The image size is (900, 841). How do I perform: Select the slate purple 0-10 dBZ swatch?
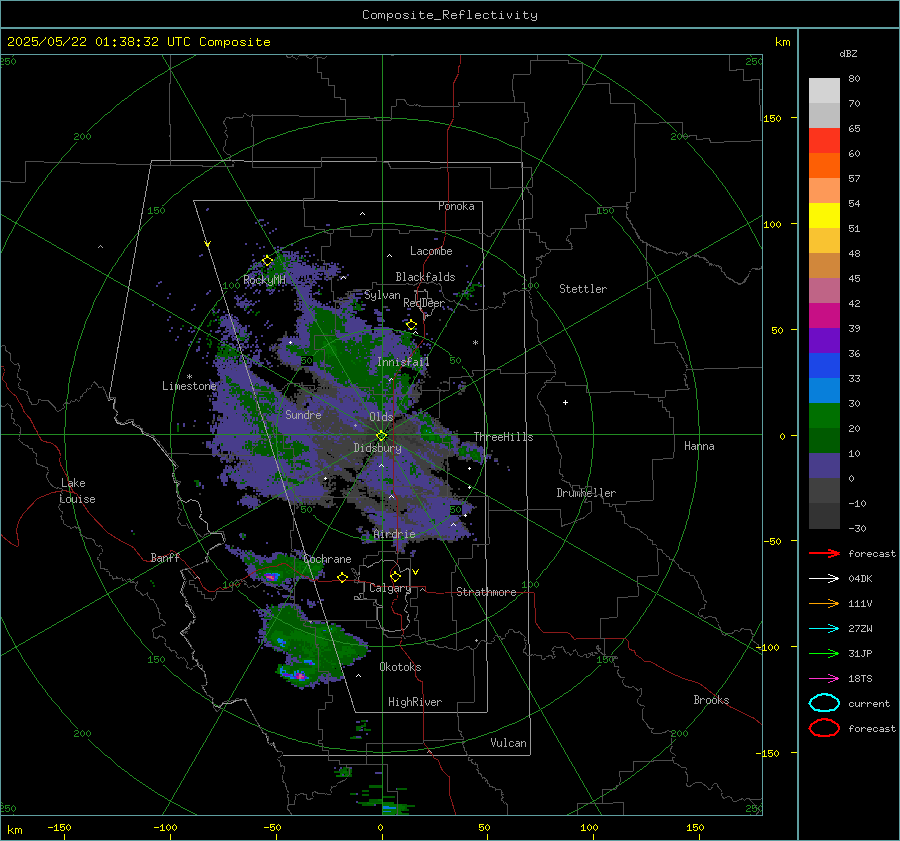tap(824, 466)
